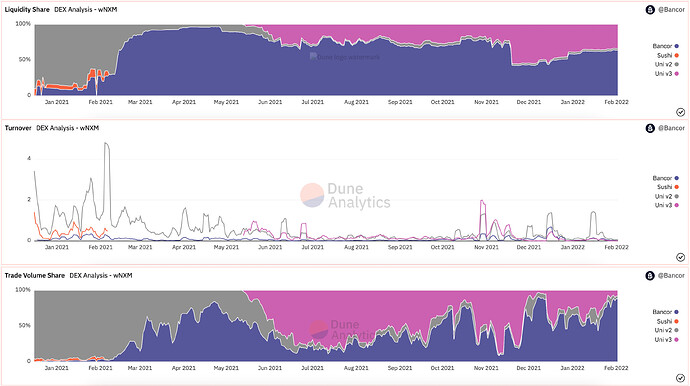Click 'DEX Analysis - wNXM' subtitle on Trade Volume Share chart
Screen dimensions: 690x386
pyautogui.click(x=101, y=276)
